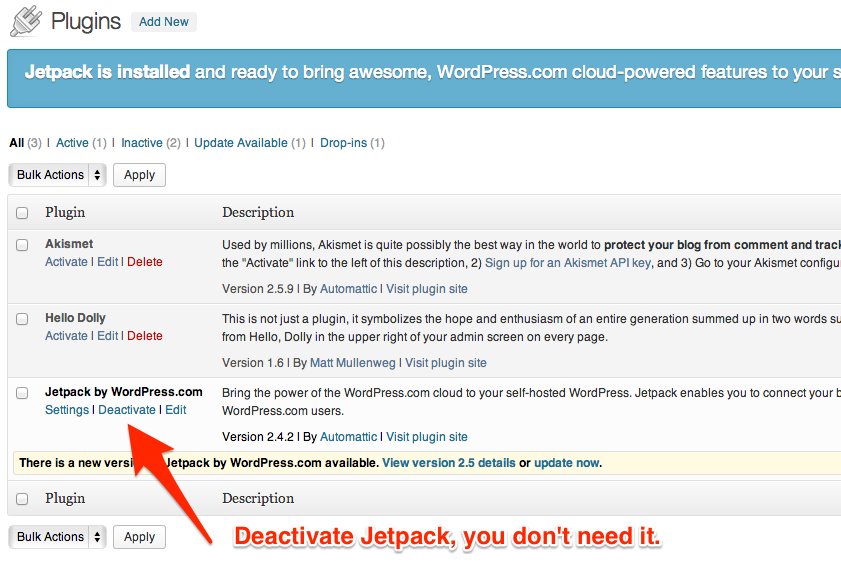This screenshot has width=841, height=575.
Task: Show All plugins filter
Action: click(x=17, y=143)
